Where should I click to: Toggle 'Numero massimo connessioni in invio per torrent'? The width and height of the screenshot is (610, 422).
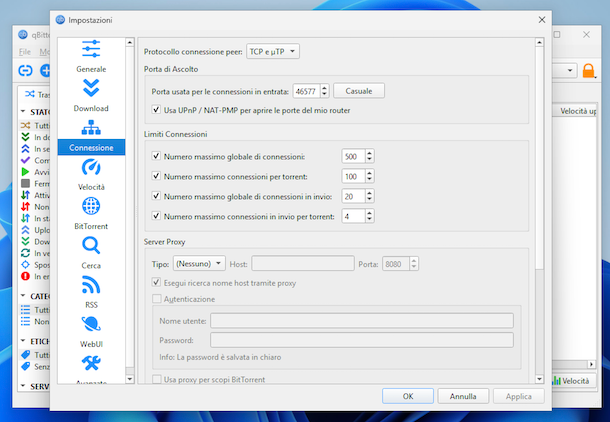point(156,215)
